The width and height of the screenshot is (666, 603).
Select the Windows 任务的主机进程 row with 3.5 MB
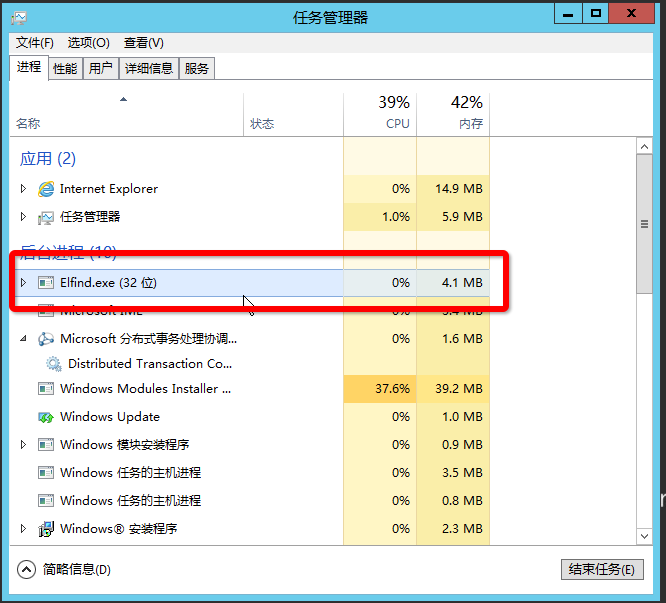coord(250,473)
